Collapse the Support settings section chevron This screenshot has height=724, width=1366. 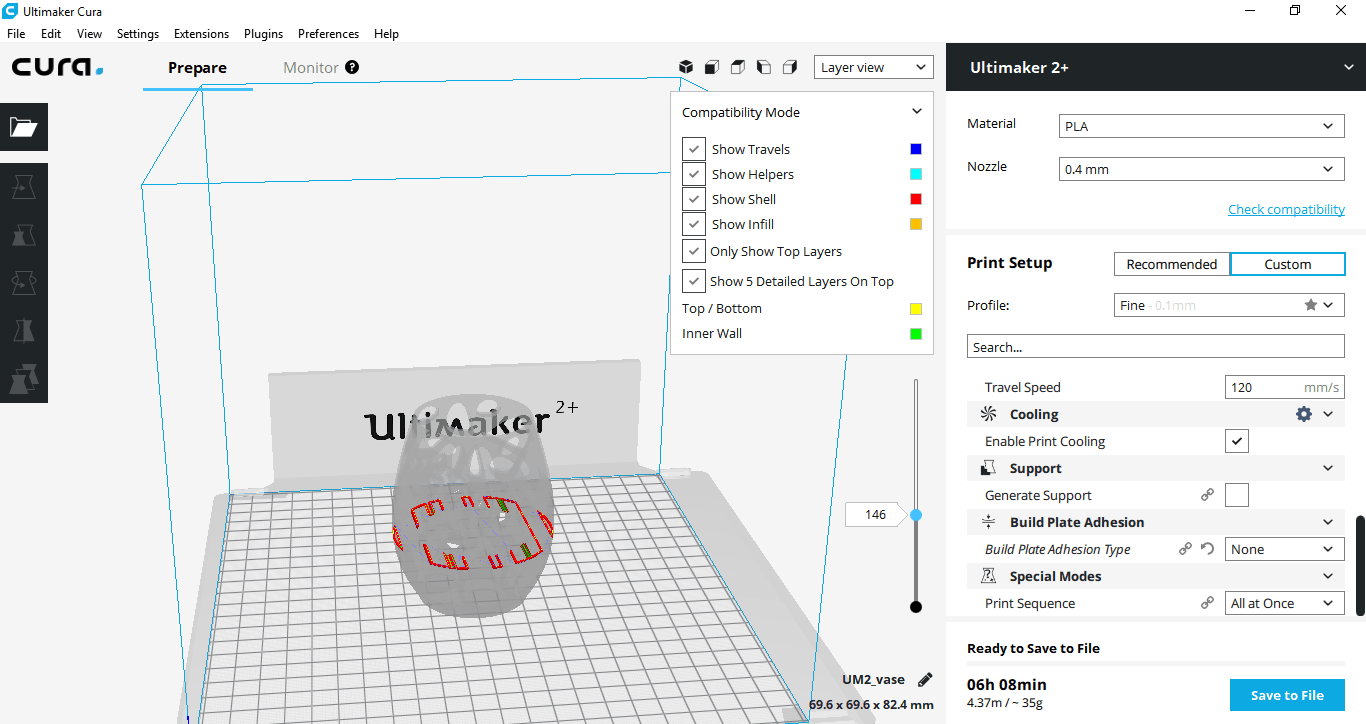pyautogui.click(x=1328, y=468)
